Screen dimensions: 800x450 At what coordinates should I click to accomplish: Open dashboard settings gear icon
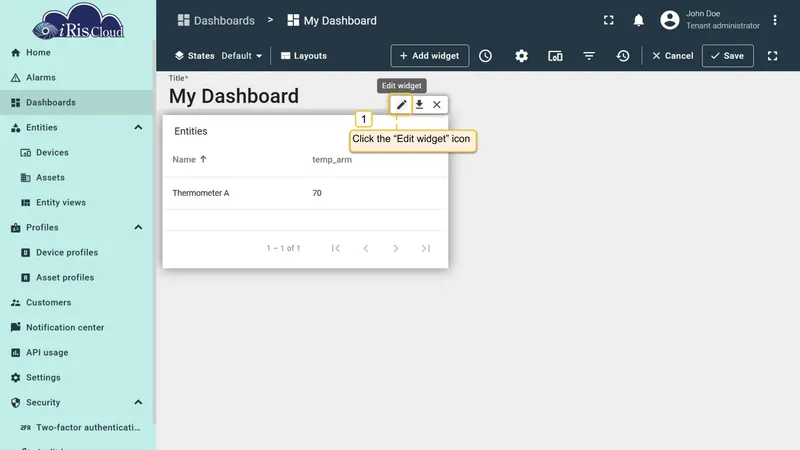[521, 56]
